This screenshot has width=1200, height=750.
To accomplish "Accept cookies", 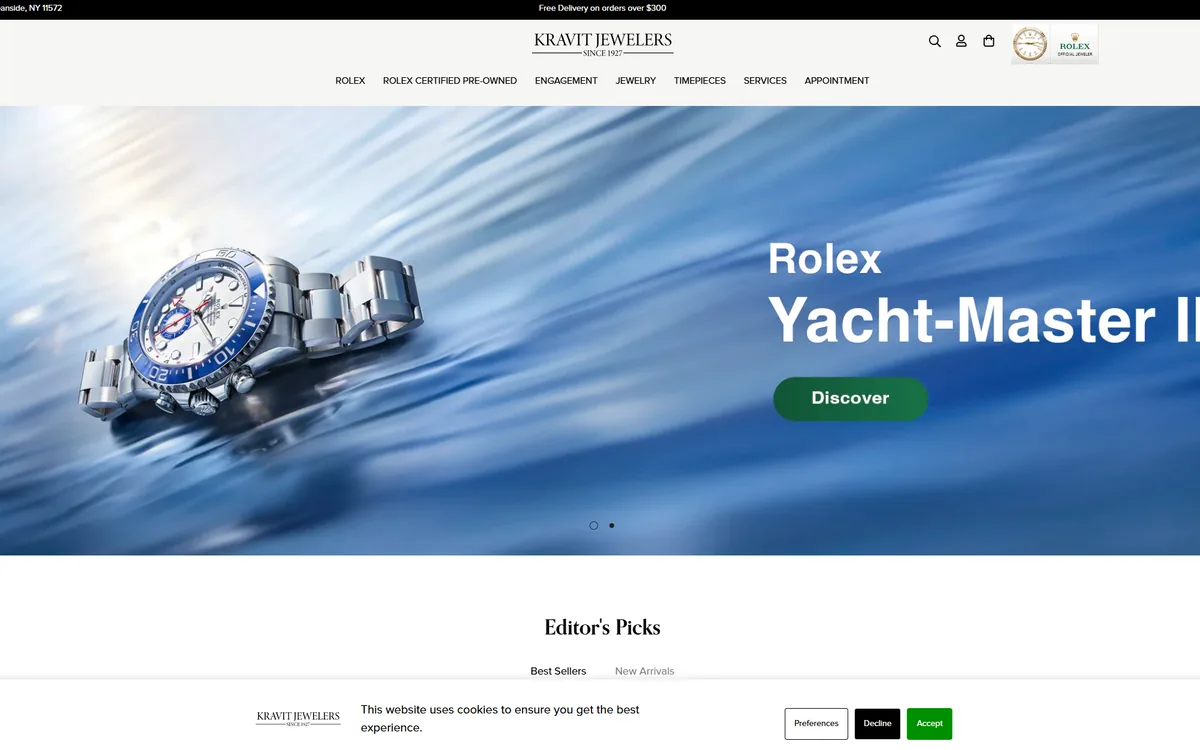I will coord(929,724).
